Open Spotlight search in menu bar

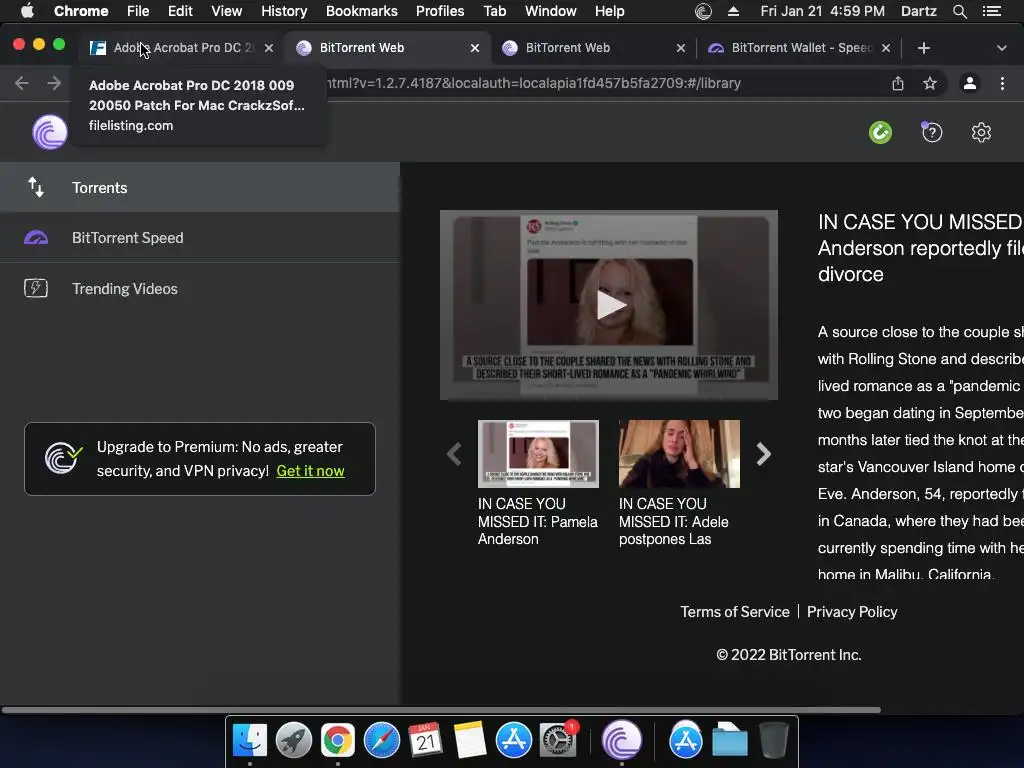pos(959,11)
